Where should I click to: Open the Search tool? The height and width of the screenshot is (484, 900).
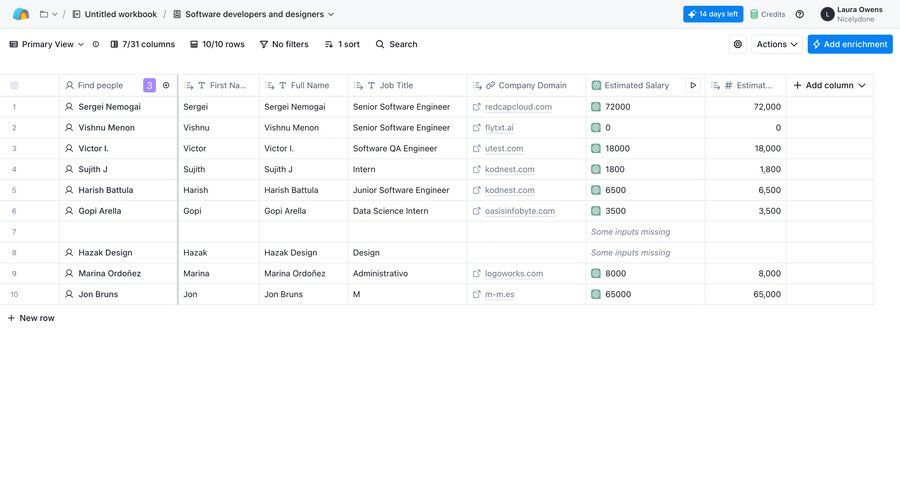point(396,44)
